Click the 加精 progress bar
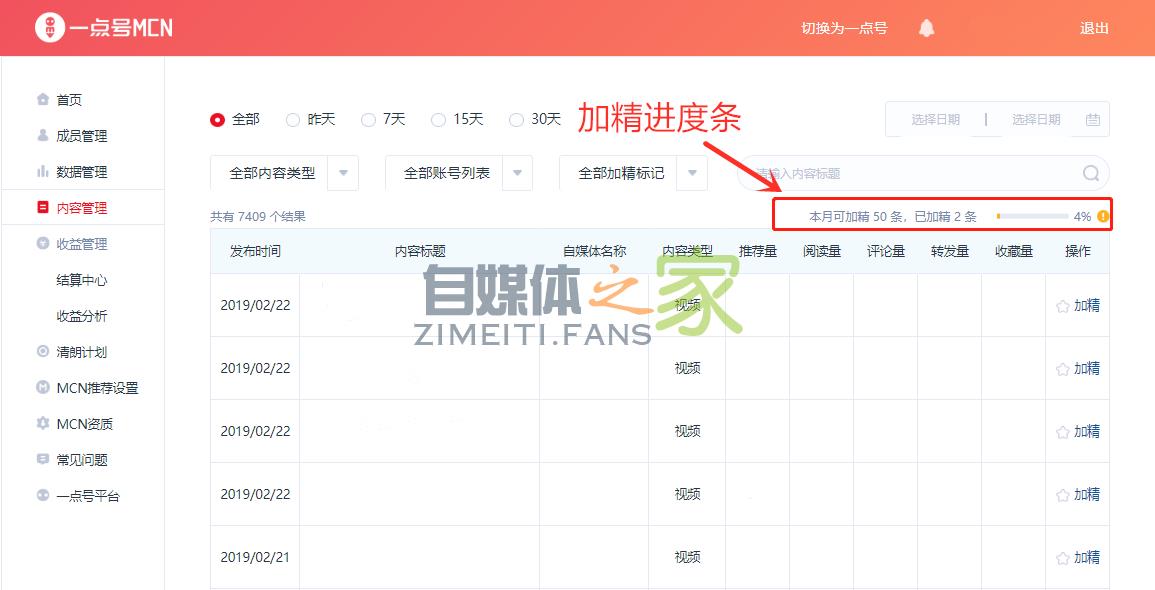The image size is (1155, 590). pos(1031,216)
